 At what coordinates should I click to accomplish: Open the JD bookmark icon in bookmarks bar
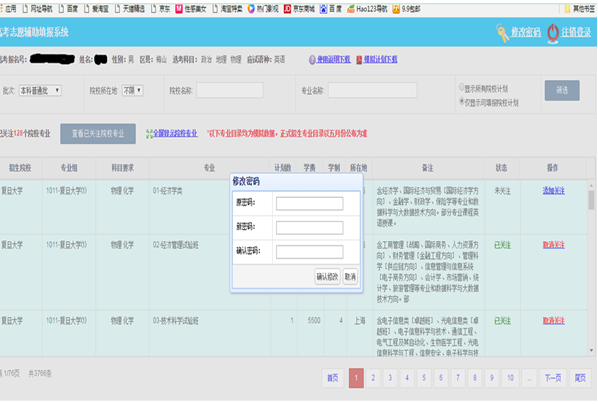(287, 9)
